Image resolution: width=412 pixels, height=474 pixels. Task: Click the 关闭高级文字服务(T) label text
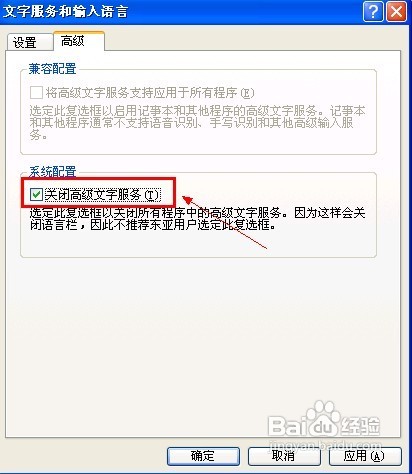click(x=103, y=195)
